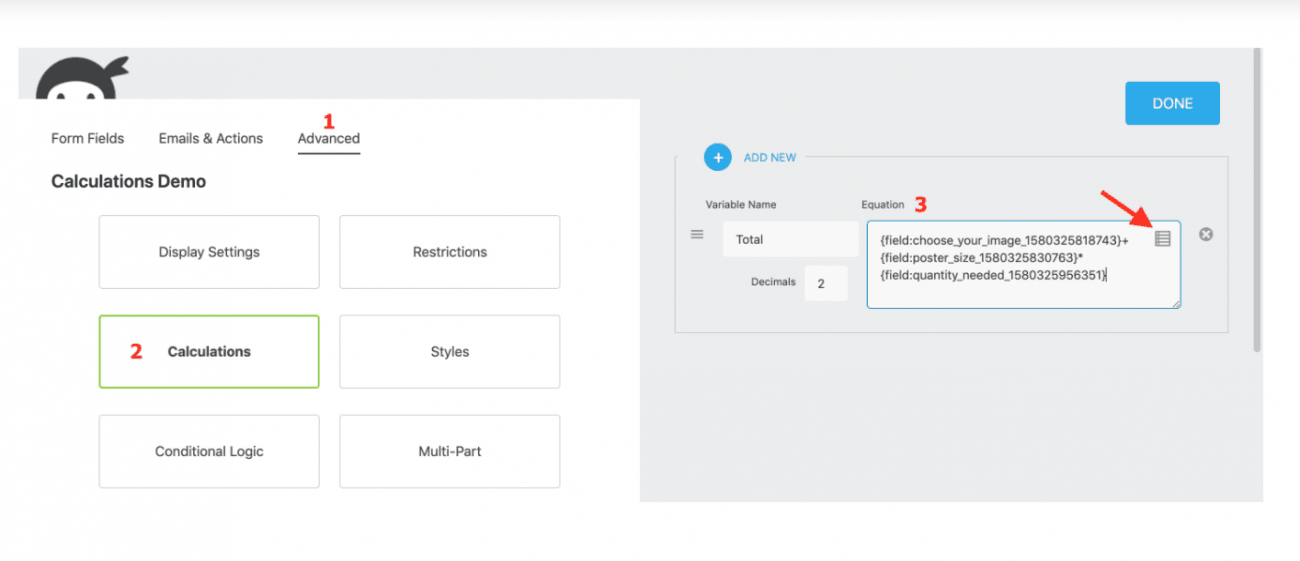Click the blue DONE button
Image resolution: width=1300 pixels, height=561 pixels.
coord(1172,103)
